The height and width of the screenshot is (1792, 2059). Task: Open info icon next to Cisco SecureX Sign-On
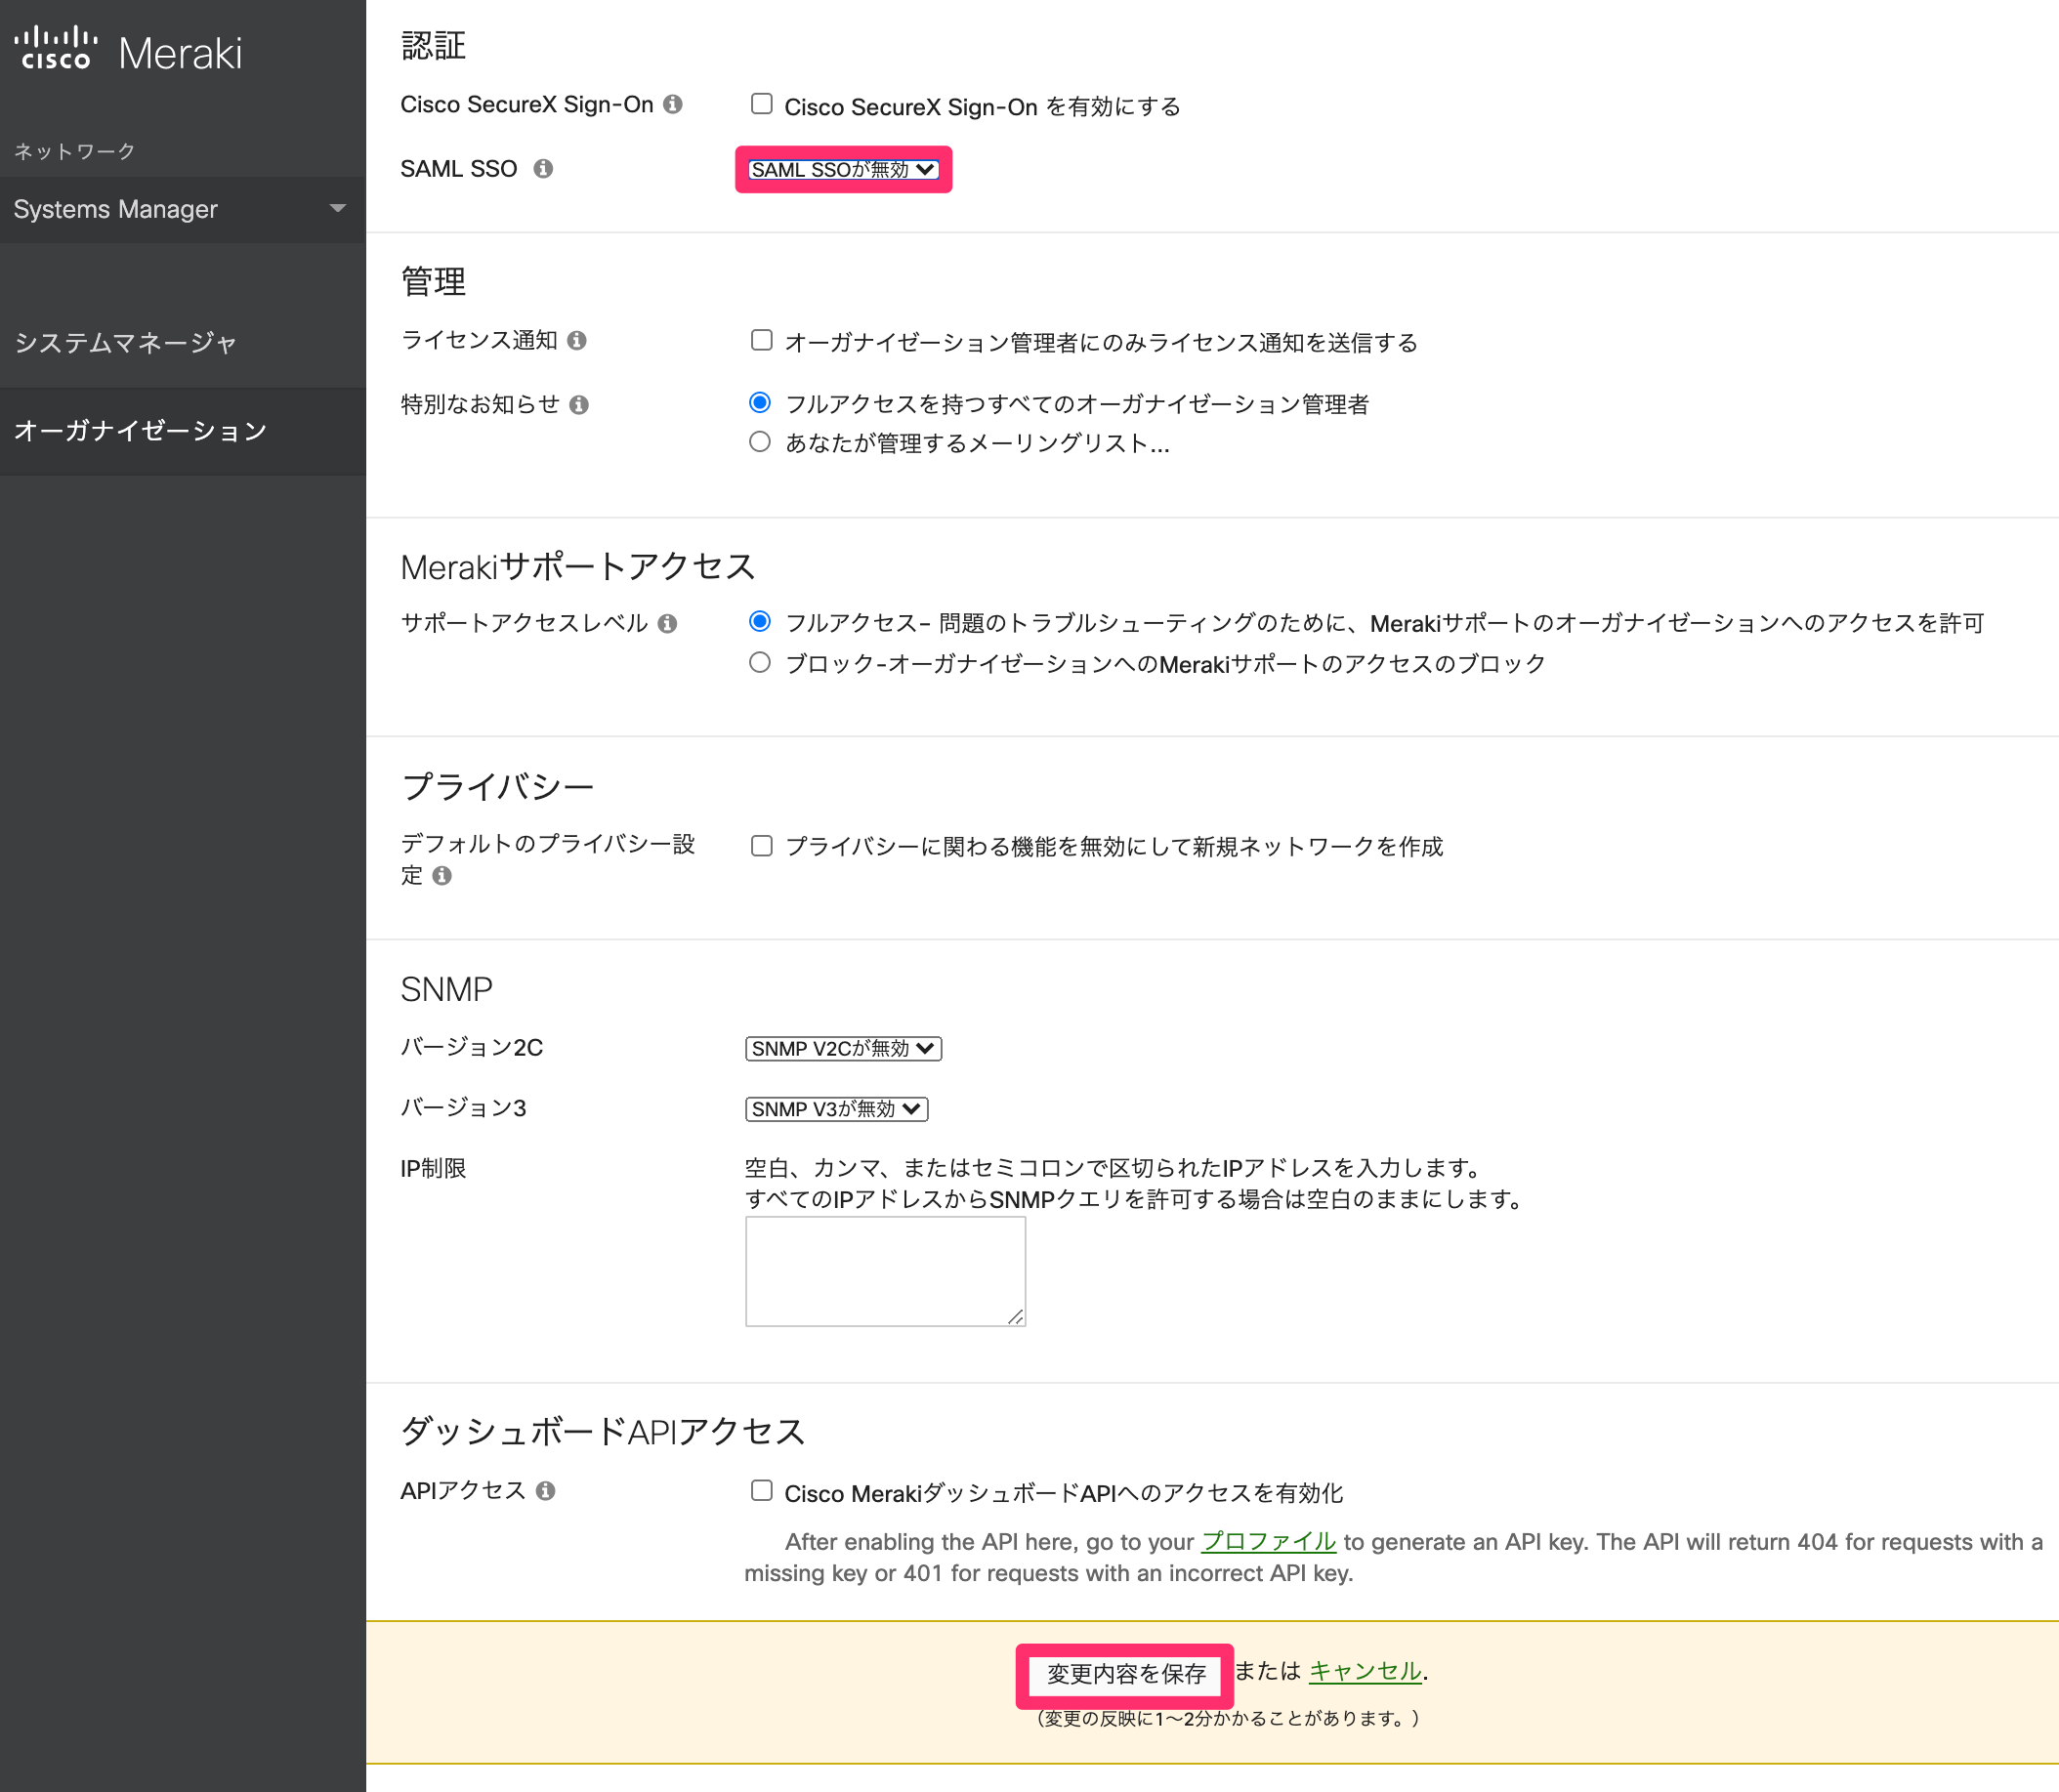(x=673, y=105)
